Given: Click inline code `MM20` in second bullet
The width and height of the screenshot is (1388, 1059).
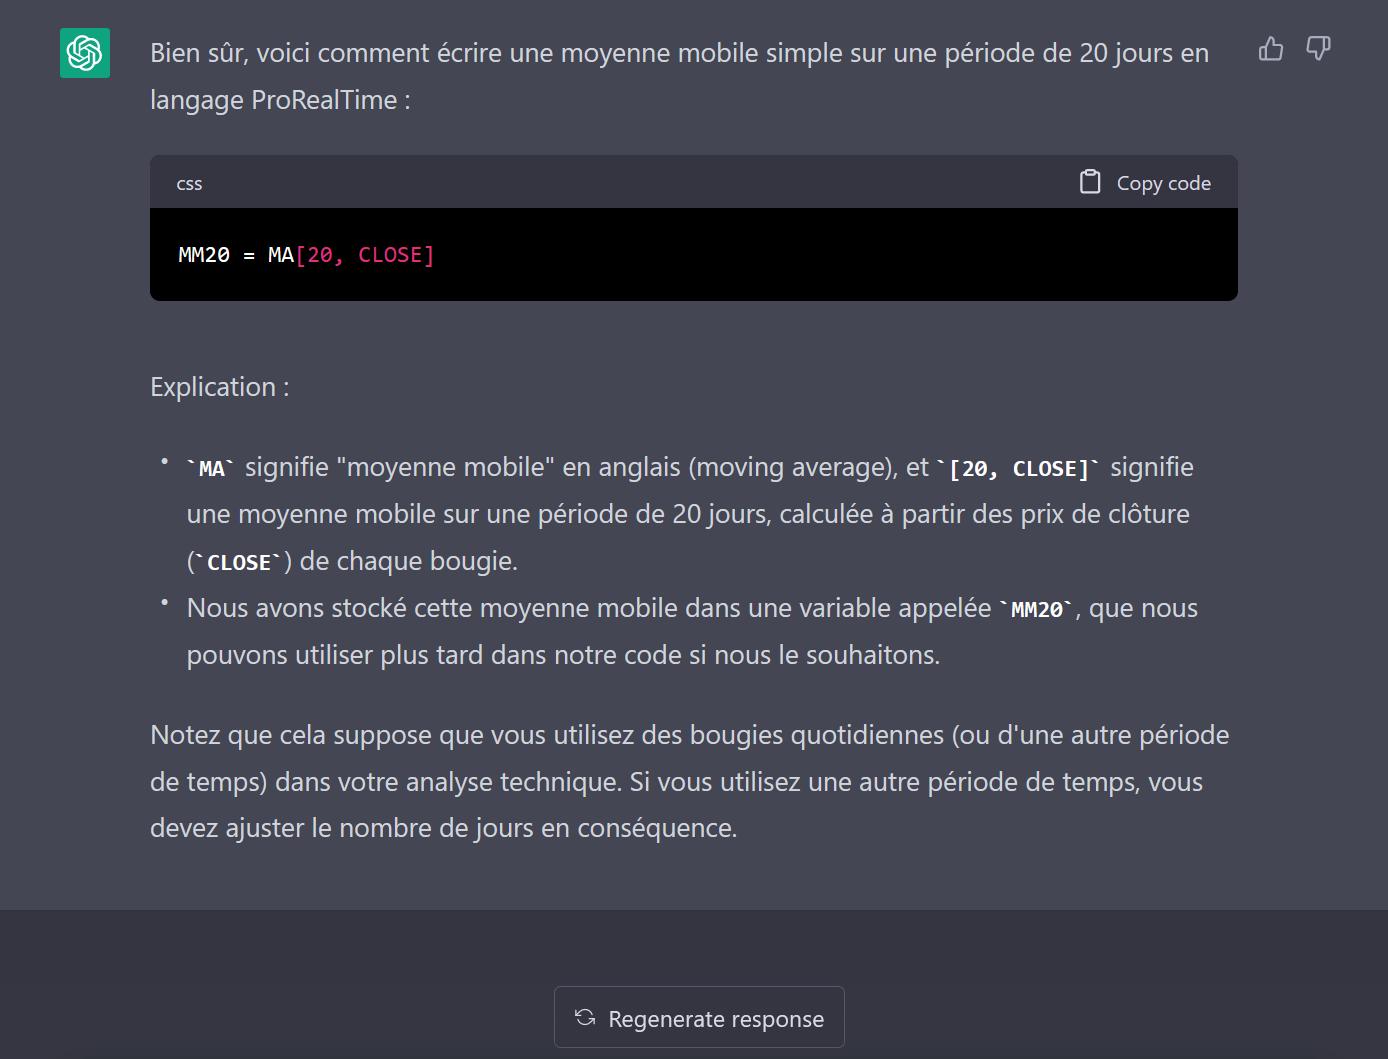Looking at the screenshot, I should (1037, 609).
